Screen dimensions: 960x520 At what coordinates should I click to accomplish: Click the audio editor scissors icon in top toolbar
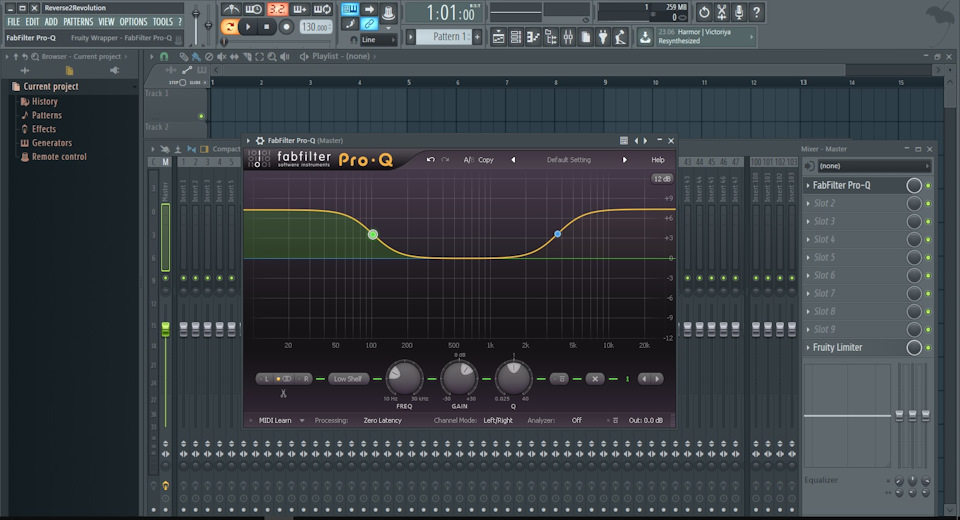tap(722, 12)
